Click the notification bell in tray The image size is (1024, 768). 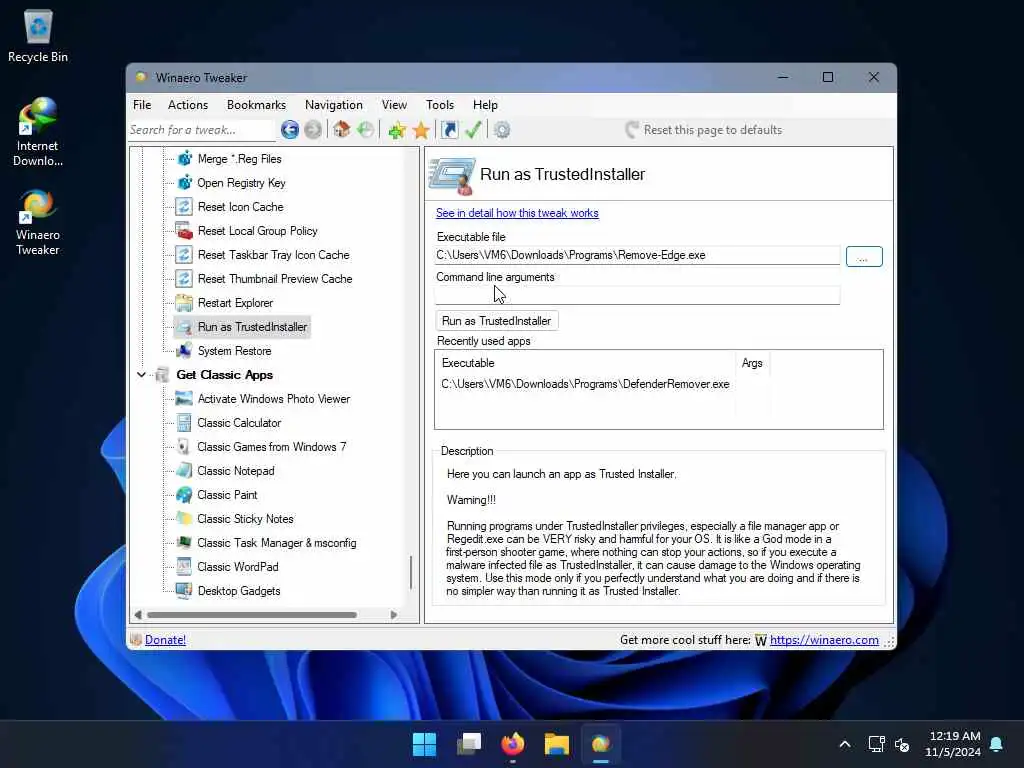[x=997, y=744]
